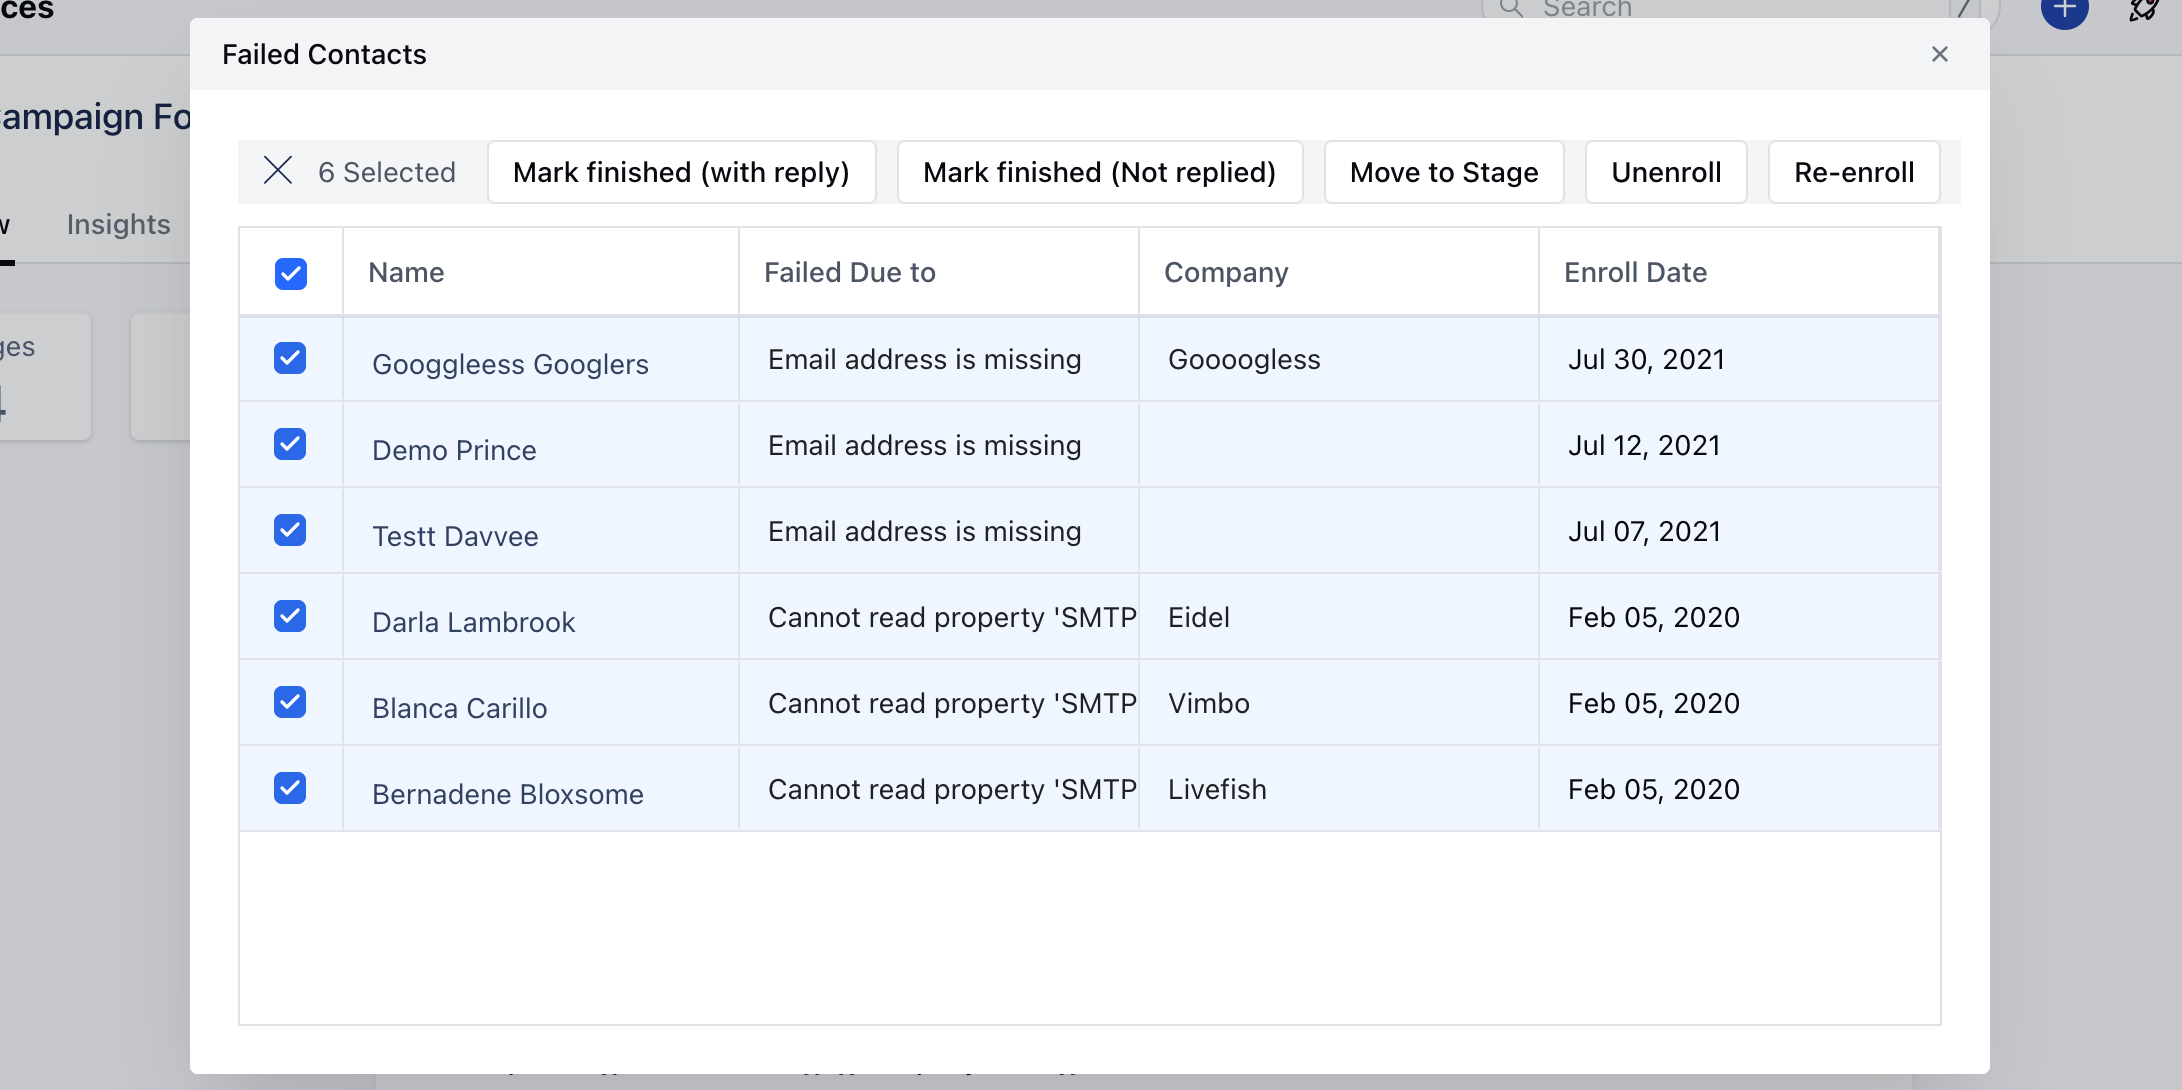Click Blanca Carillo's Cannot read property reason
2182x1090 pixels.
pyautogui.click(x=952, y=703)
